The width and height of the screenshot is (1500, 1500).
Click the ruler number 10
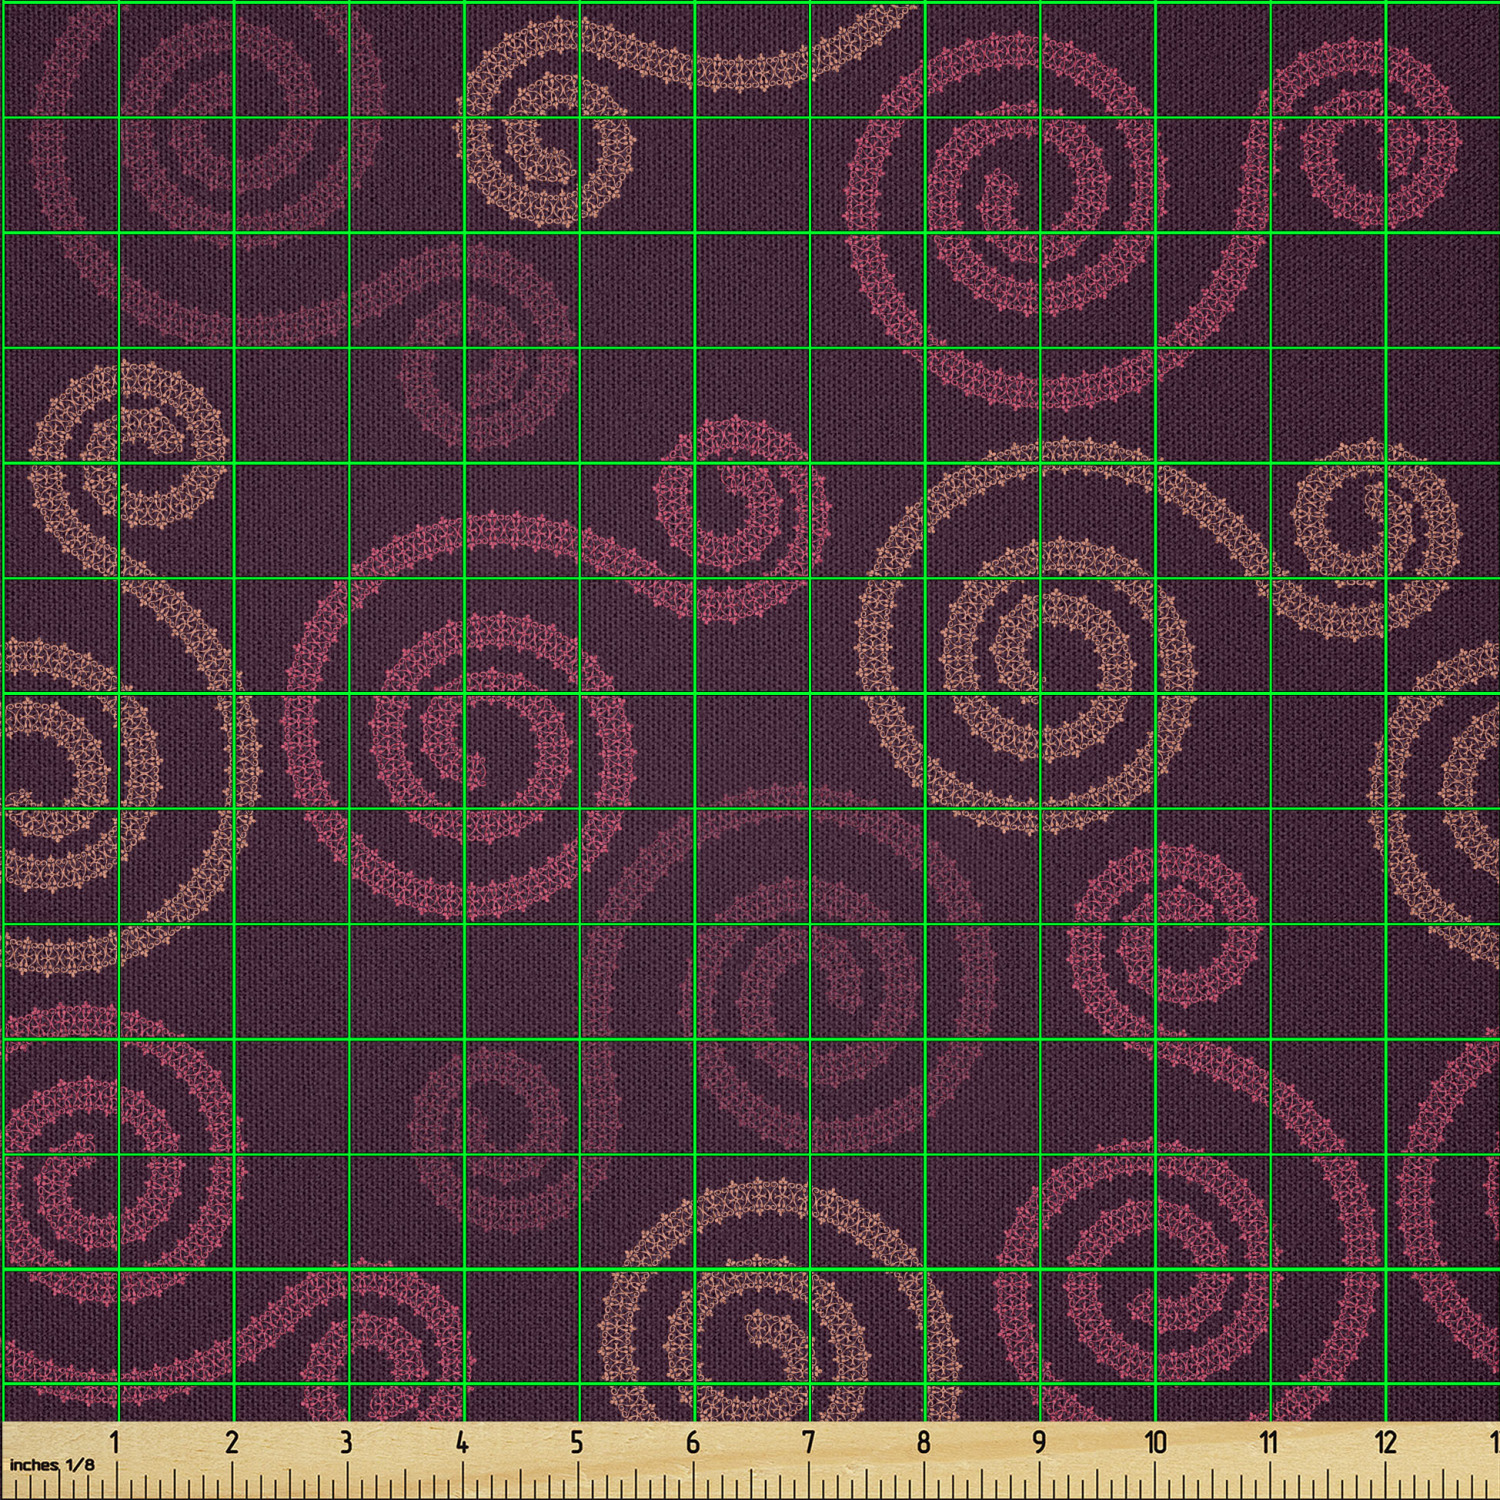click(x=1155, y=1442)
